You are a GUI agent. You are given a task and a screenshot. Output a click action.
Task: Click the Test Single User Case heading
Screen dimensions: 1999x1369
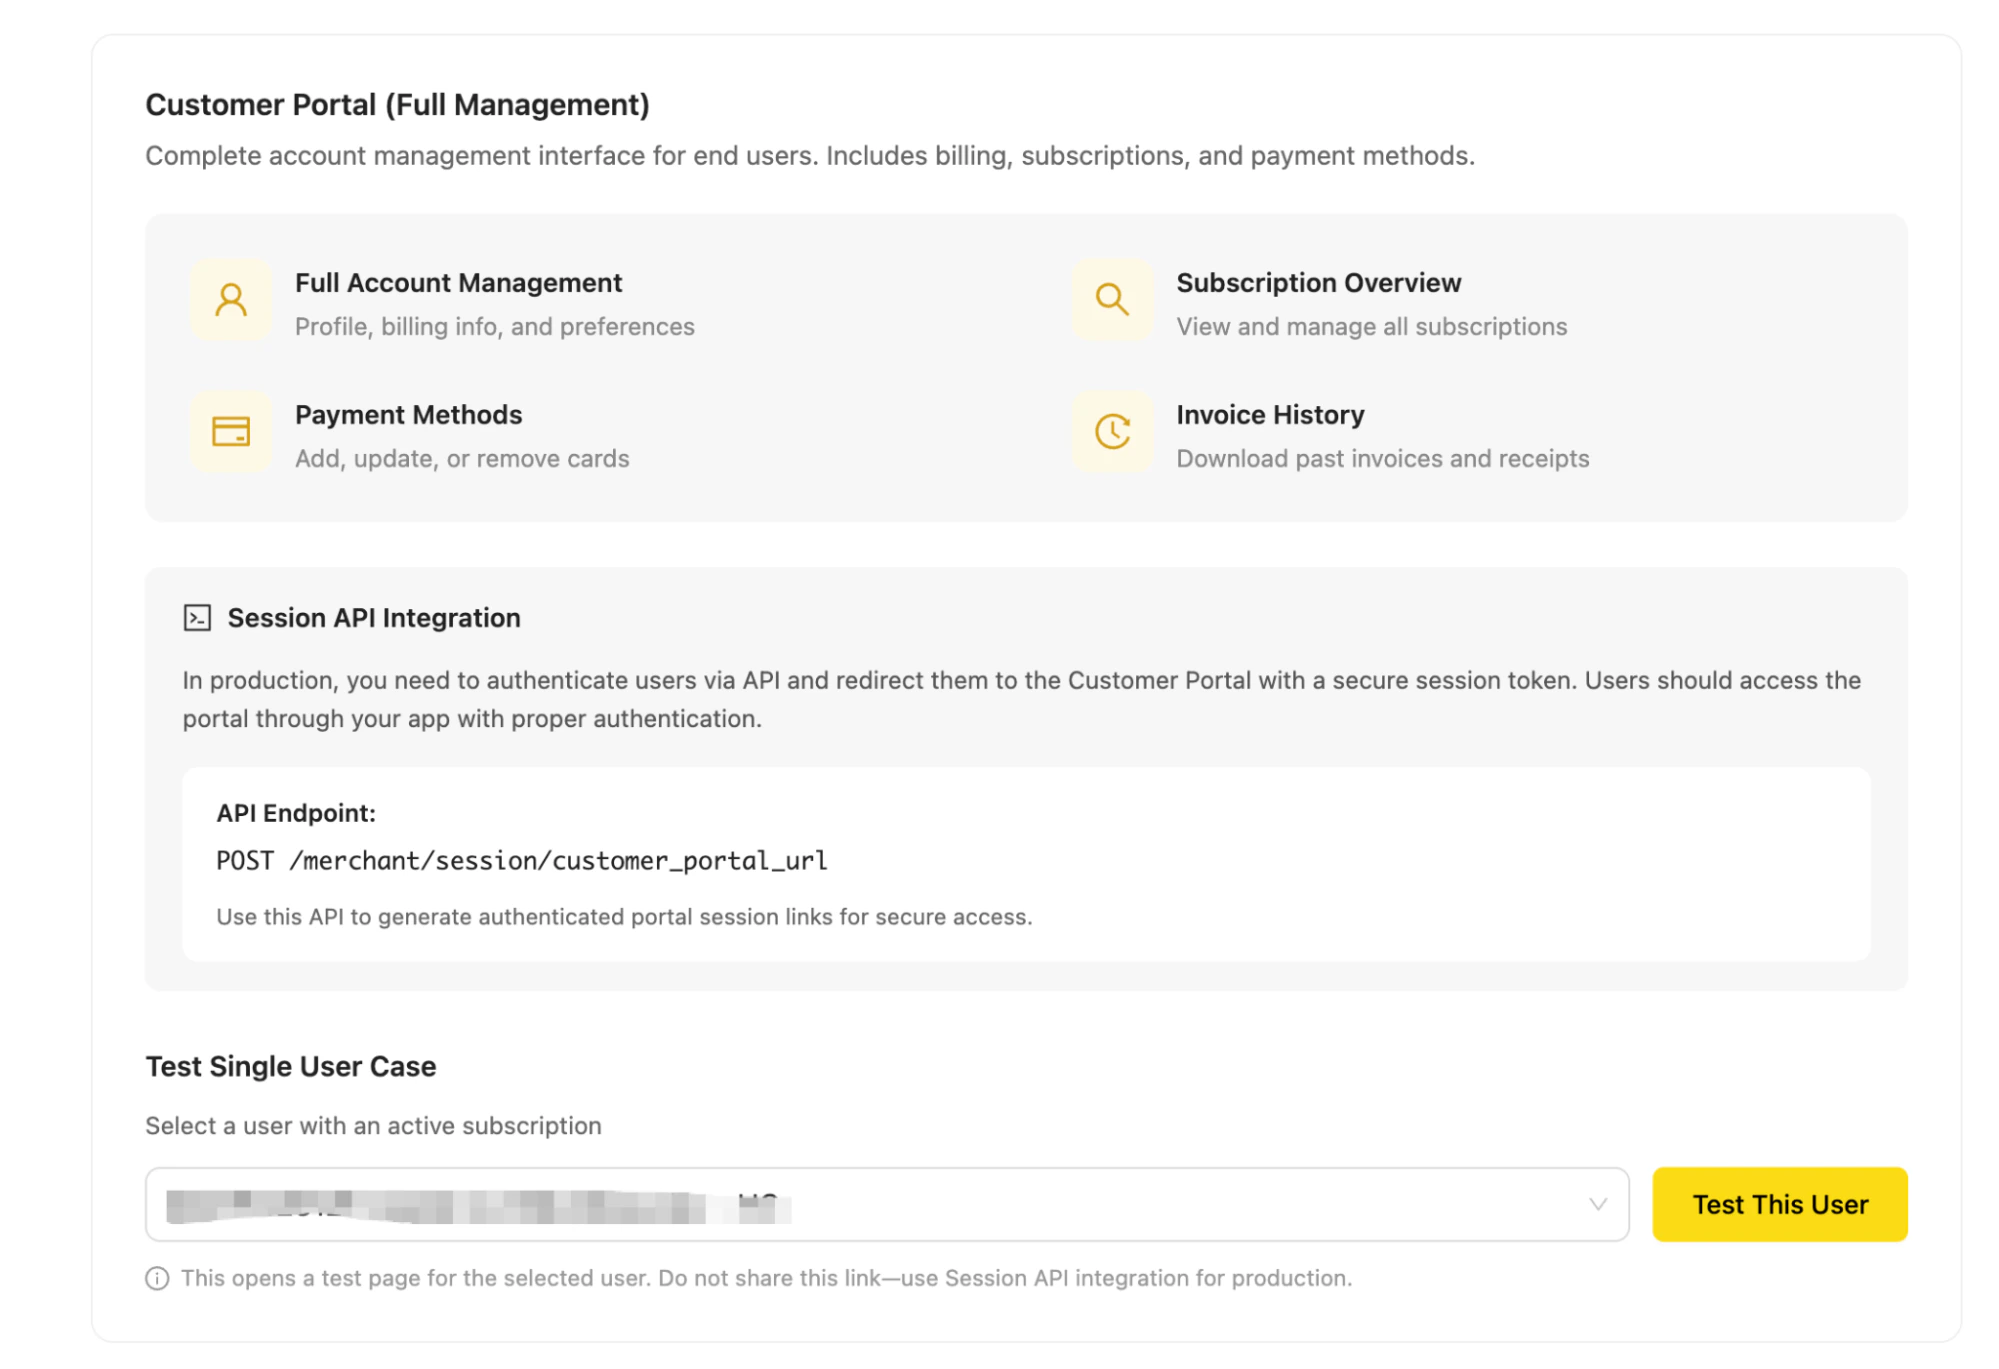point(290,1066)
